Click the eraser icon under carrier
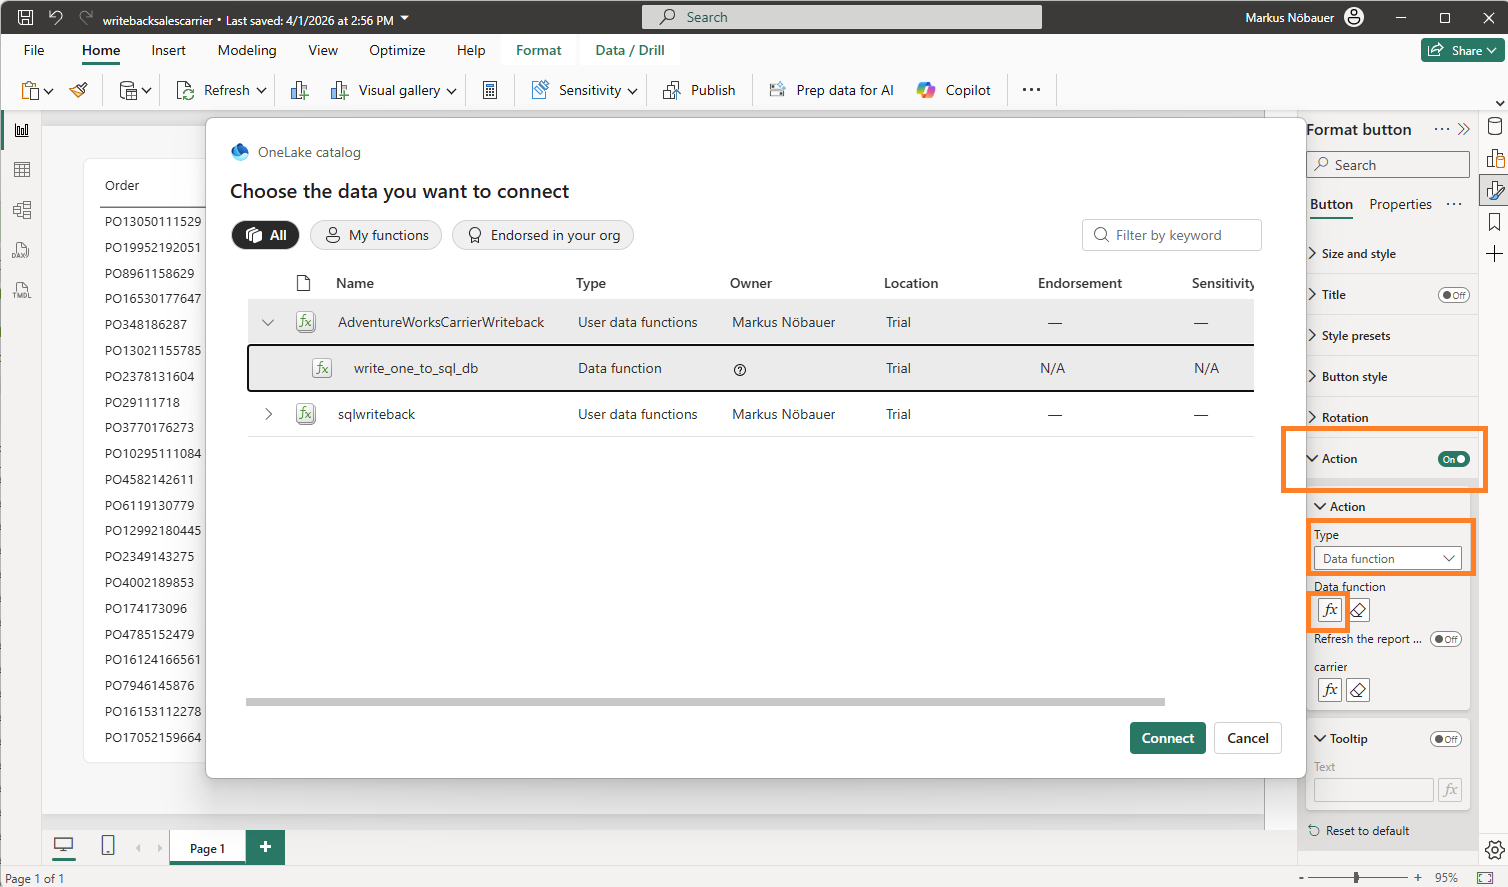The width and height of the screenshot is (1508, 887). coord(1358,690)
